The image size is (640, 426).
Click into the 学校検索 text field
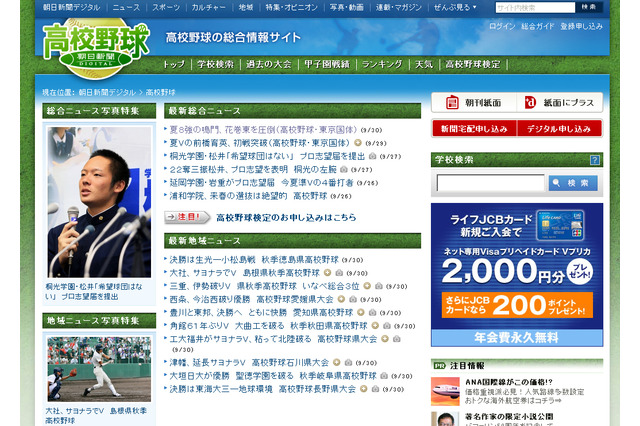click(490, 183)
